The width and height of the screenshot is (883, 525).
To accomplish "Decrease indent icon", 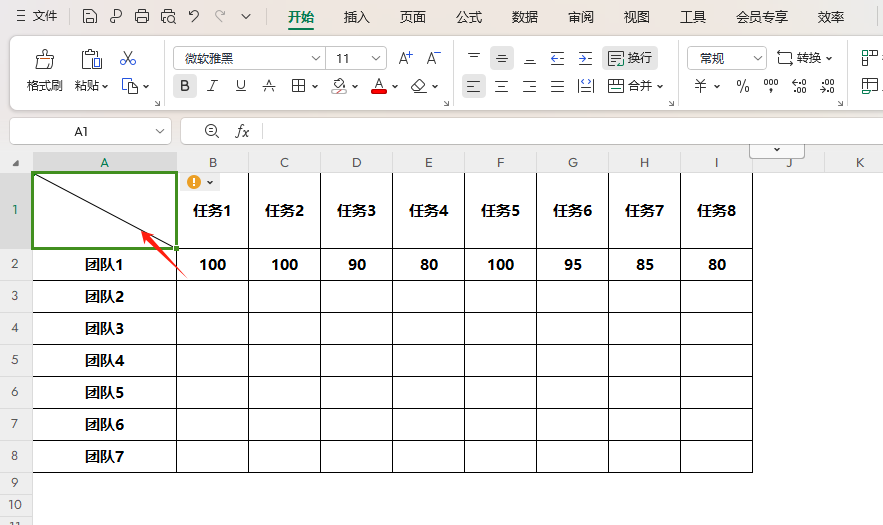I will point(557,57).
